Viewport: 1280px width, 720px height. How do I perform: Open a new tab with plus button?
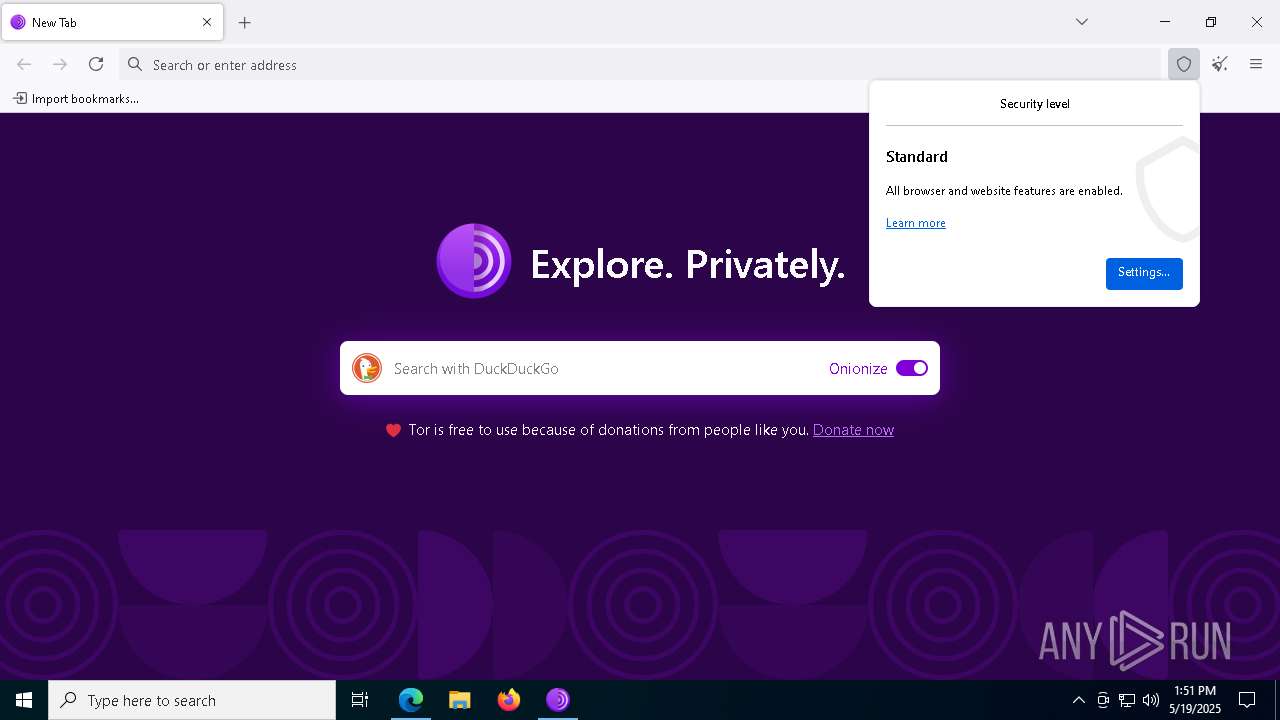[245, 22]
